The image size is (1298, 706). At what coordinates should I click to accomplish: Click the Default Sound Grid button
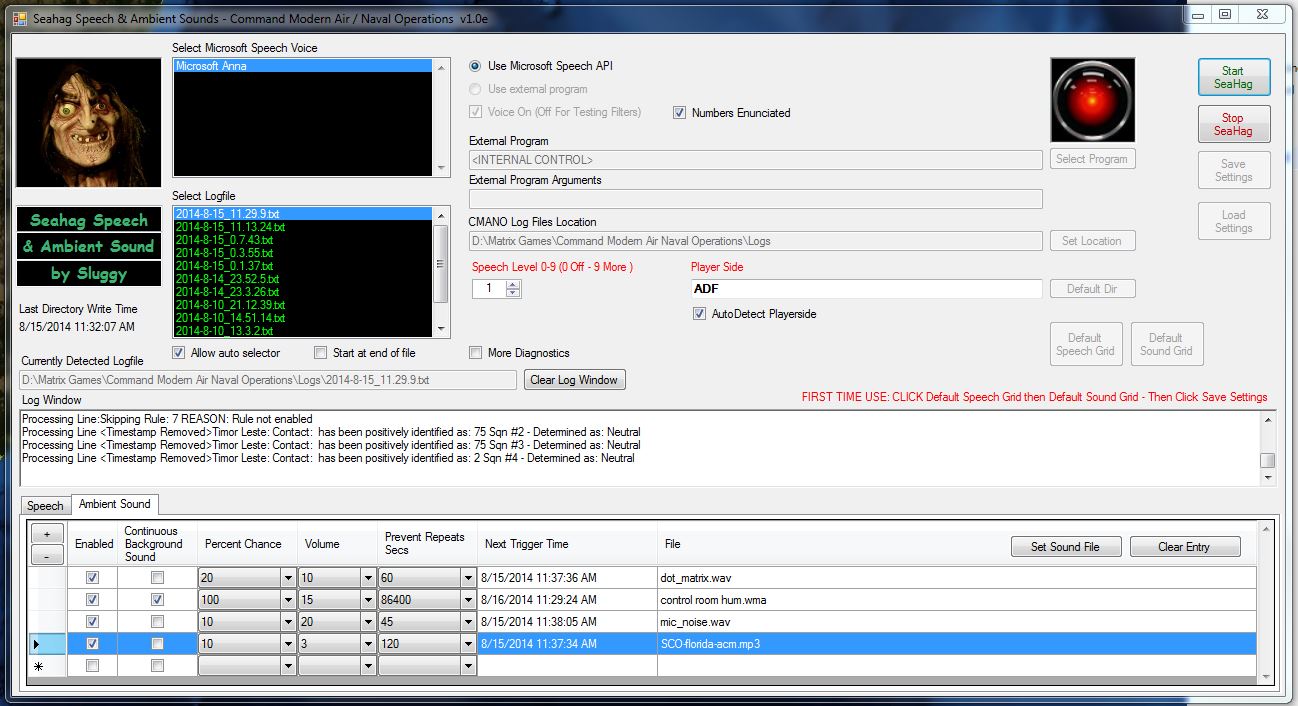[1167, 344]
